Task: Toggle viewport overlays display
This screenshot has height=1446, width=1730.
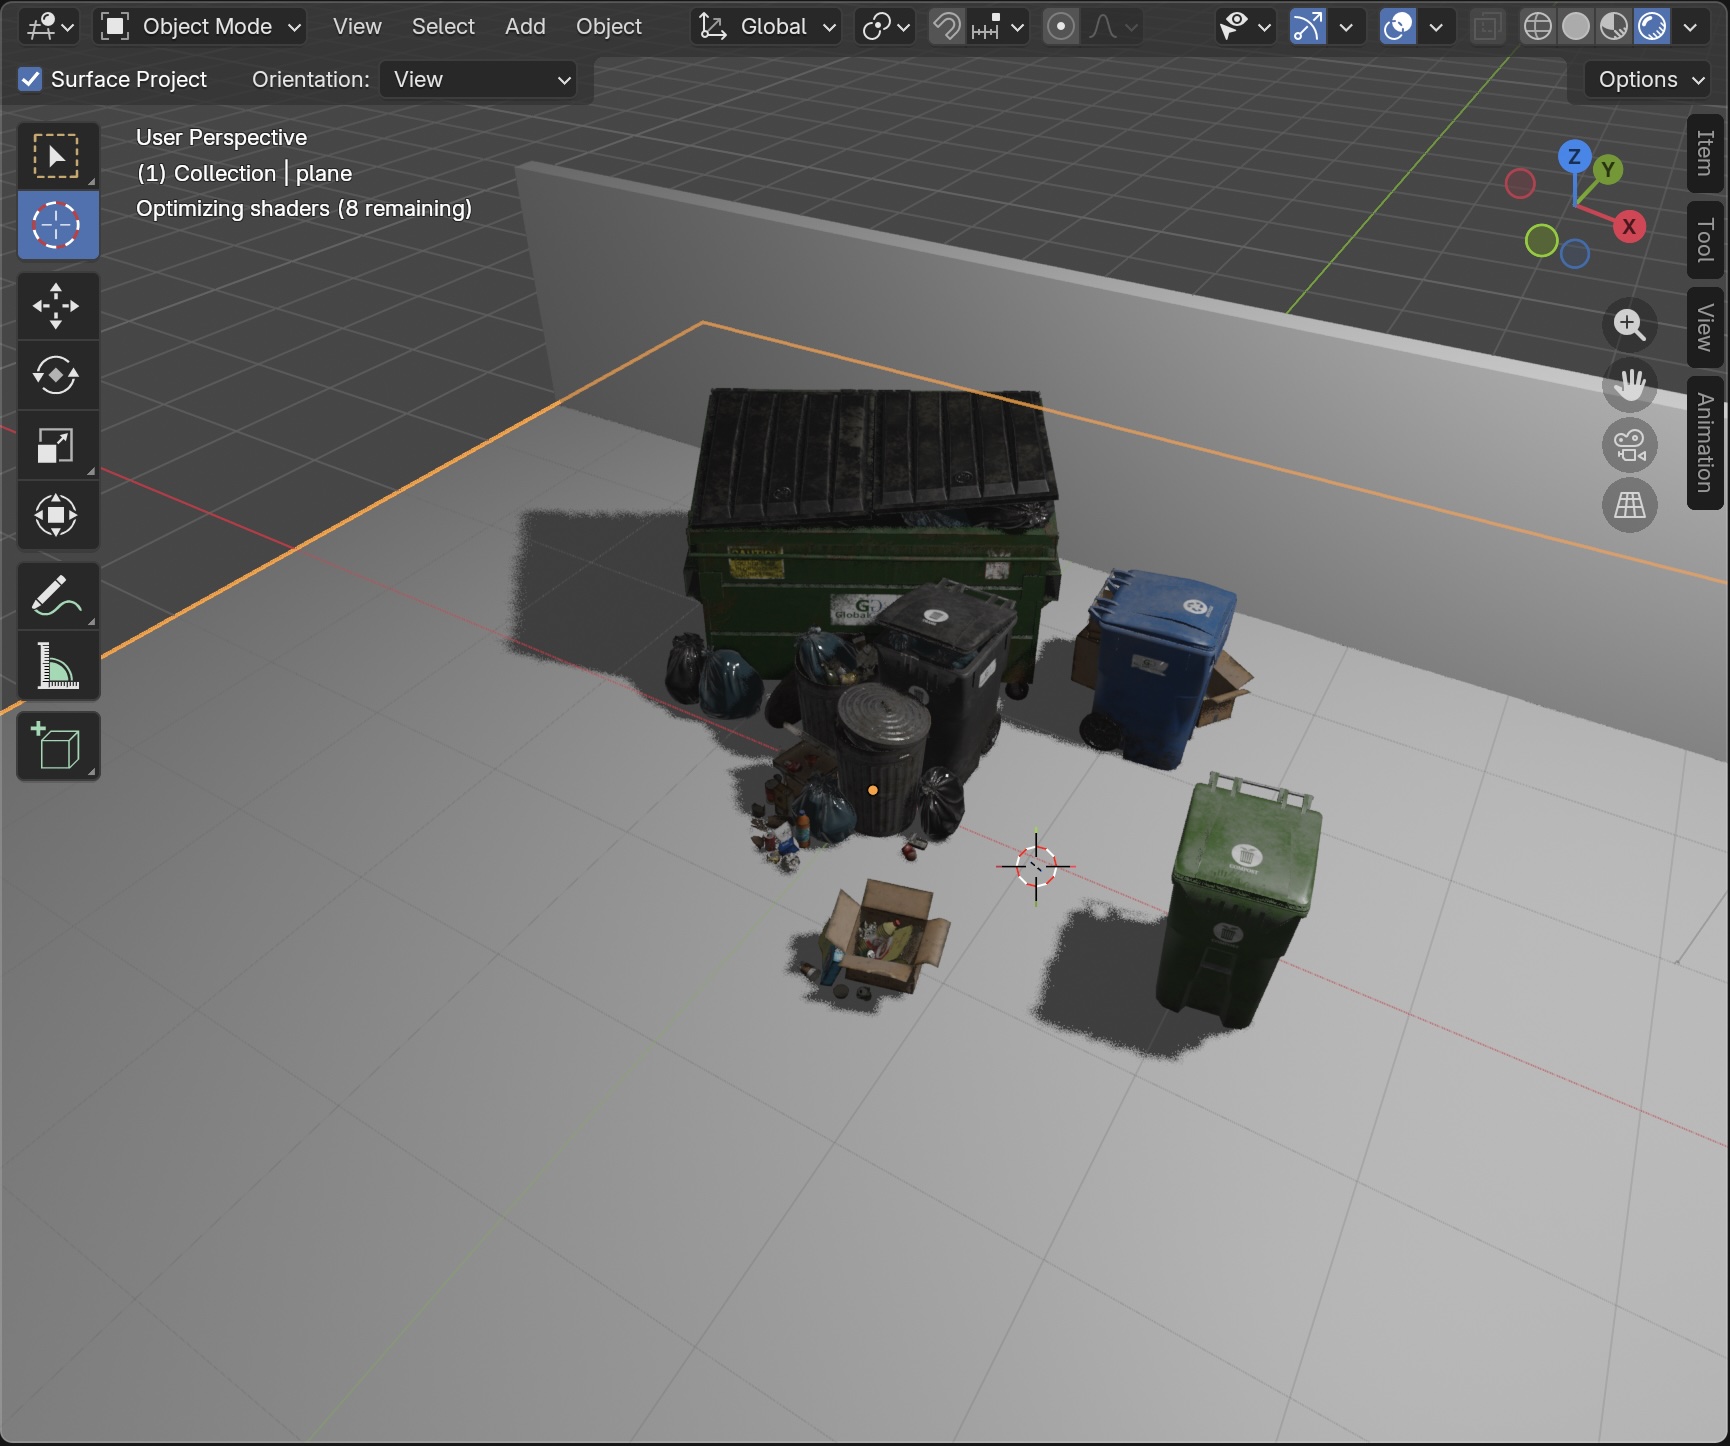Action: click(x=1397, y=27)
